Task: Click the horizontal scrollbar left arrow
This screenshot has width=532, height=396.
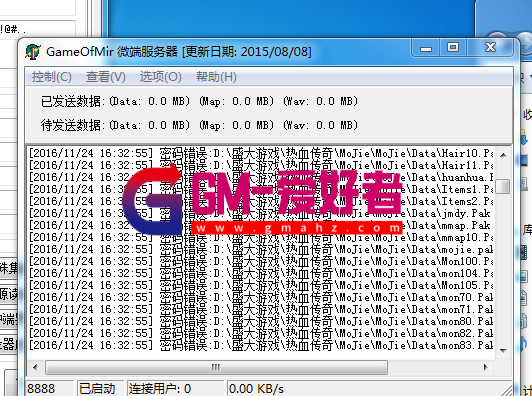Action: coord(35,367)
